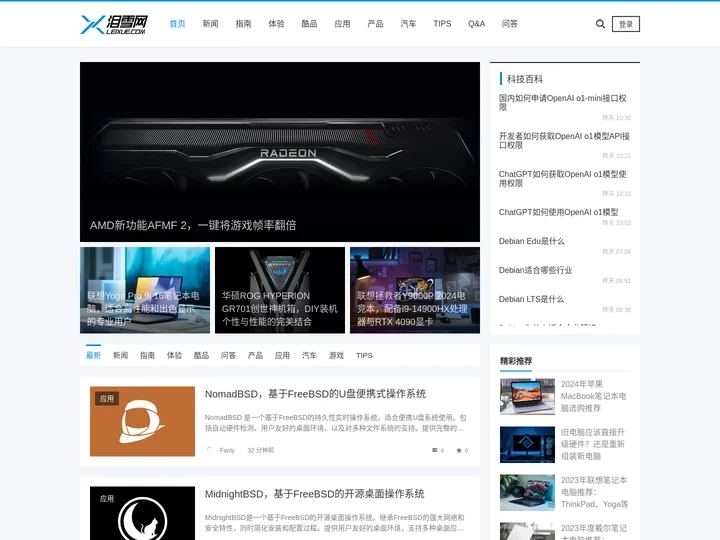Open the 联想Yoga Pro 9i featured card
720x540 pixels.
[x=145, y=290]
